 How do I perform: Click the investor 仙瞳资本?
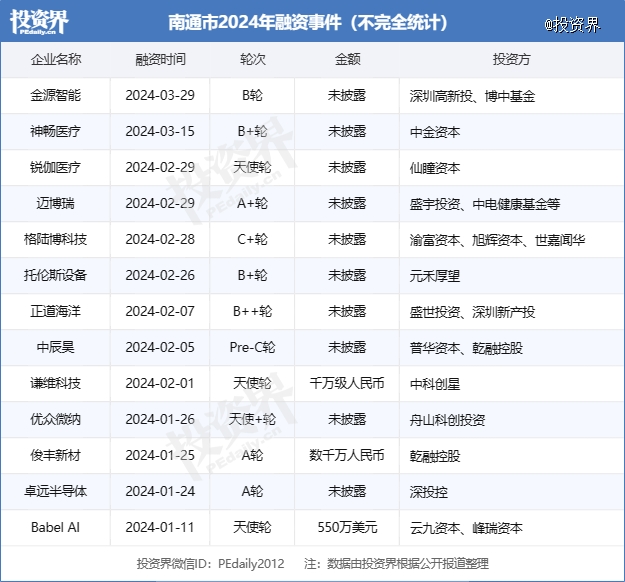pyautogui.click(x=435, y=168)
